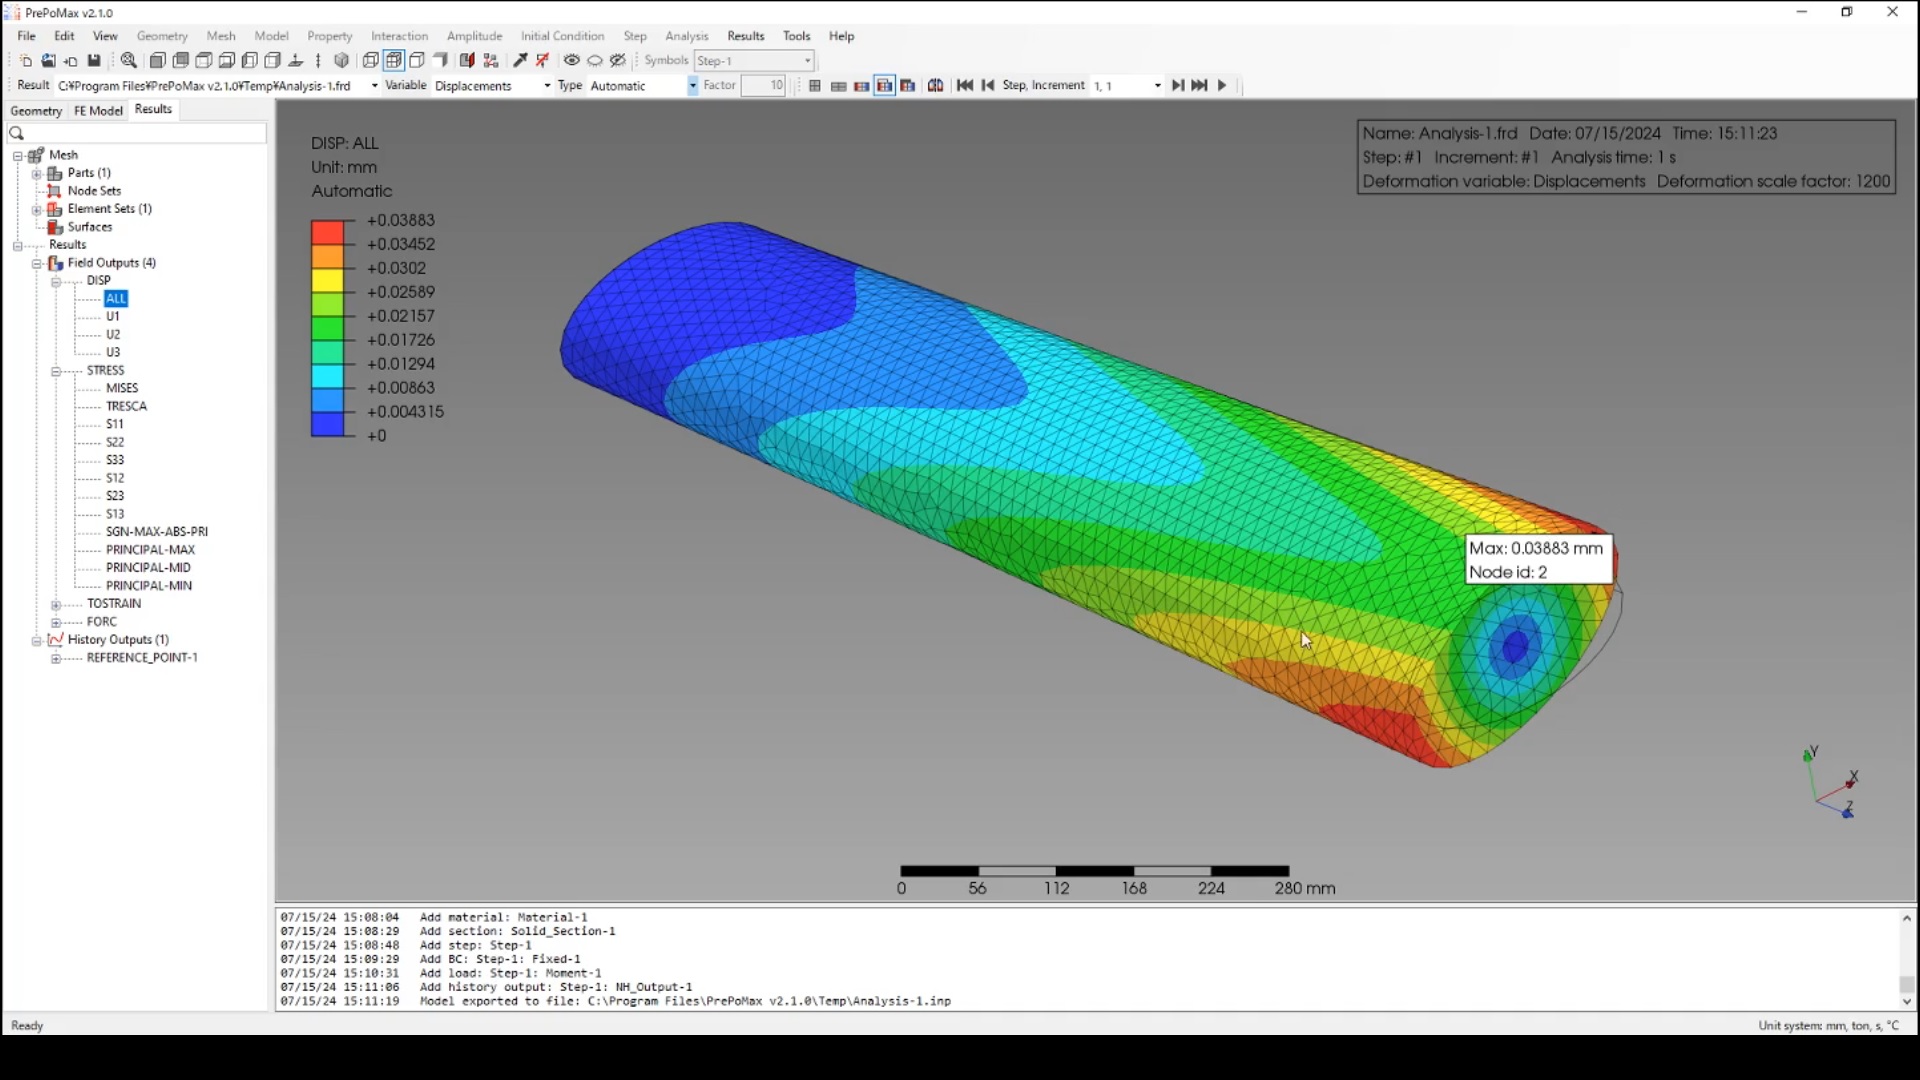Click the Play animation button
Image resolution: width=1920 pixels, height=1080 pixels.
1222,86
